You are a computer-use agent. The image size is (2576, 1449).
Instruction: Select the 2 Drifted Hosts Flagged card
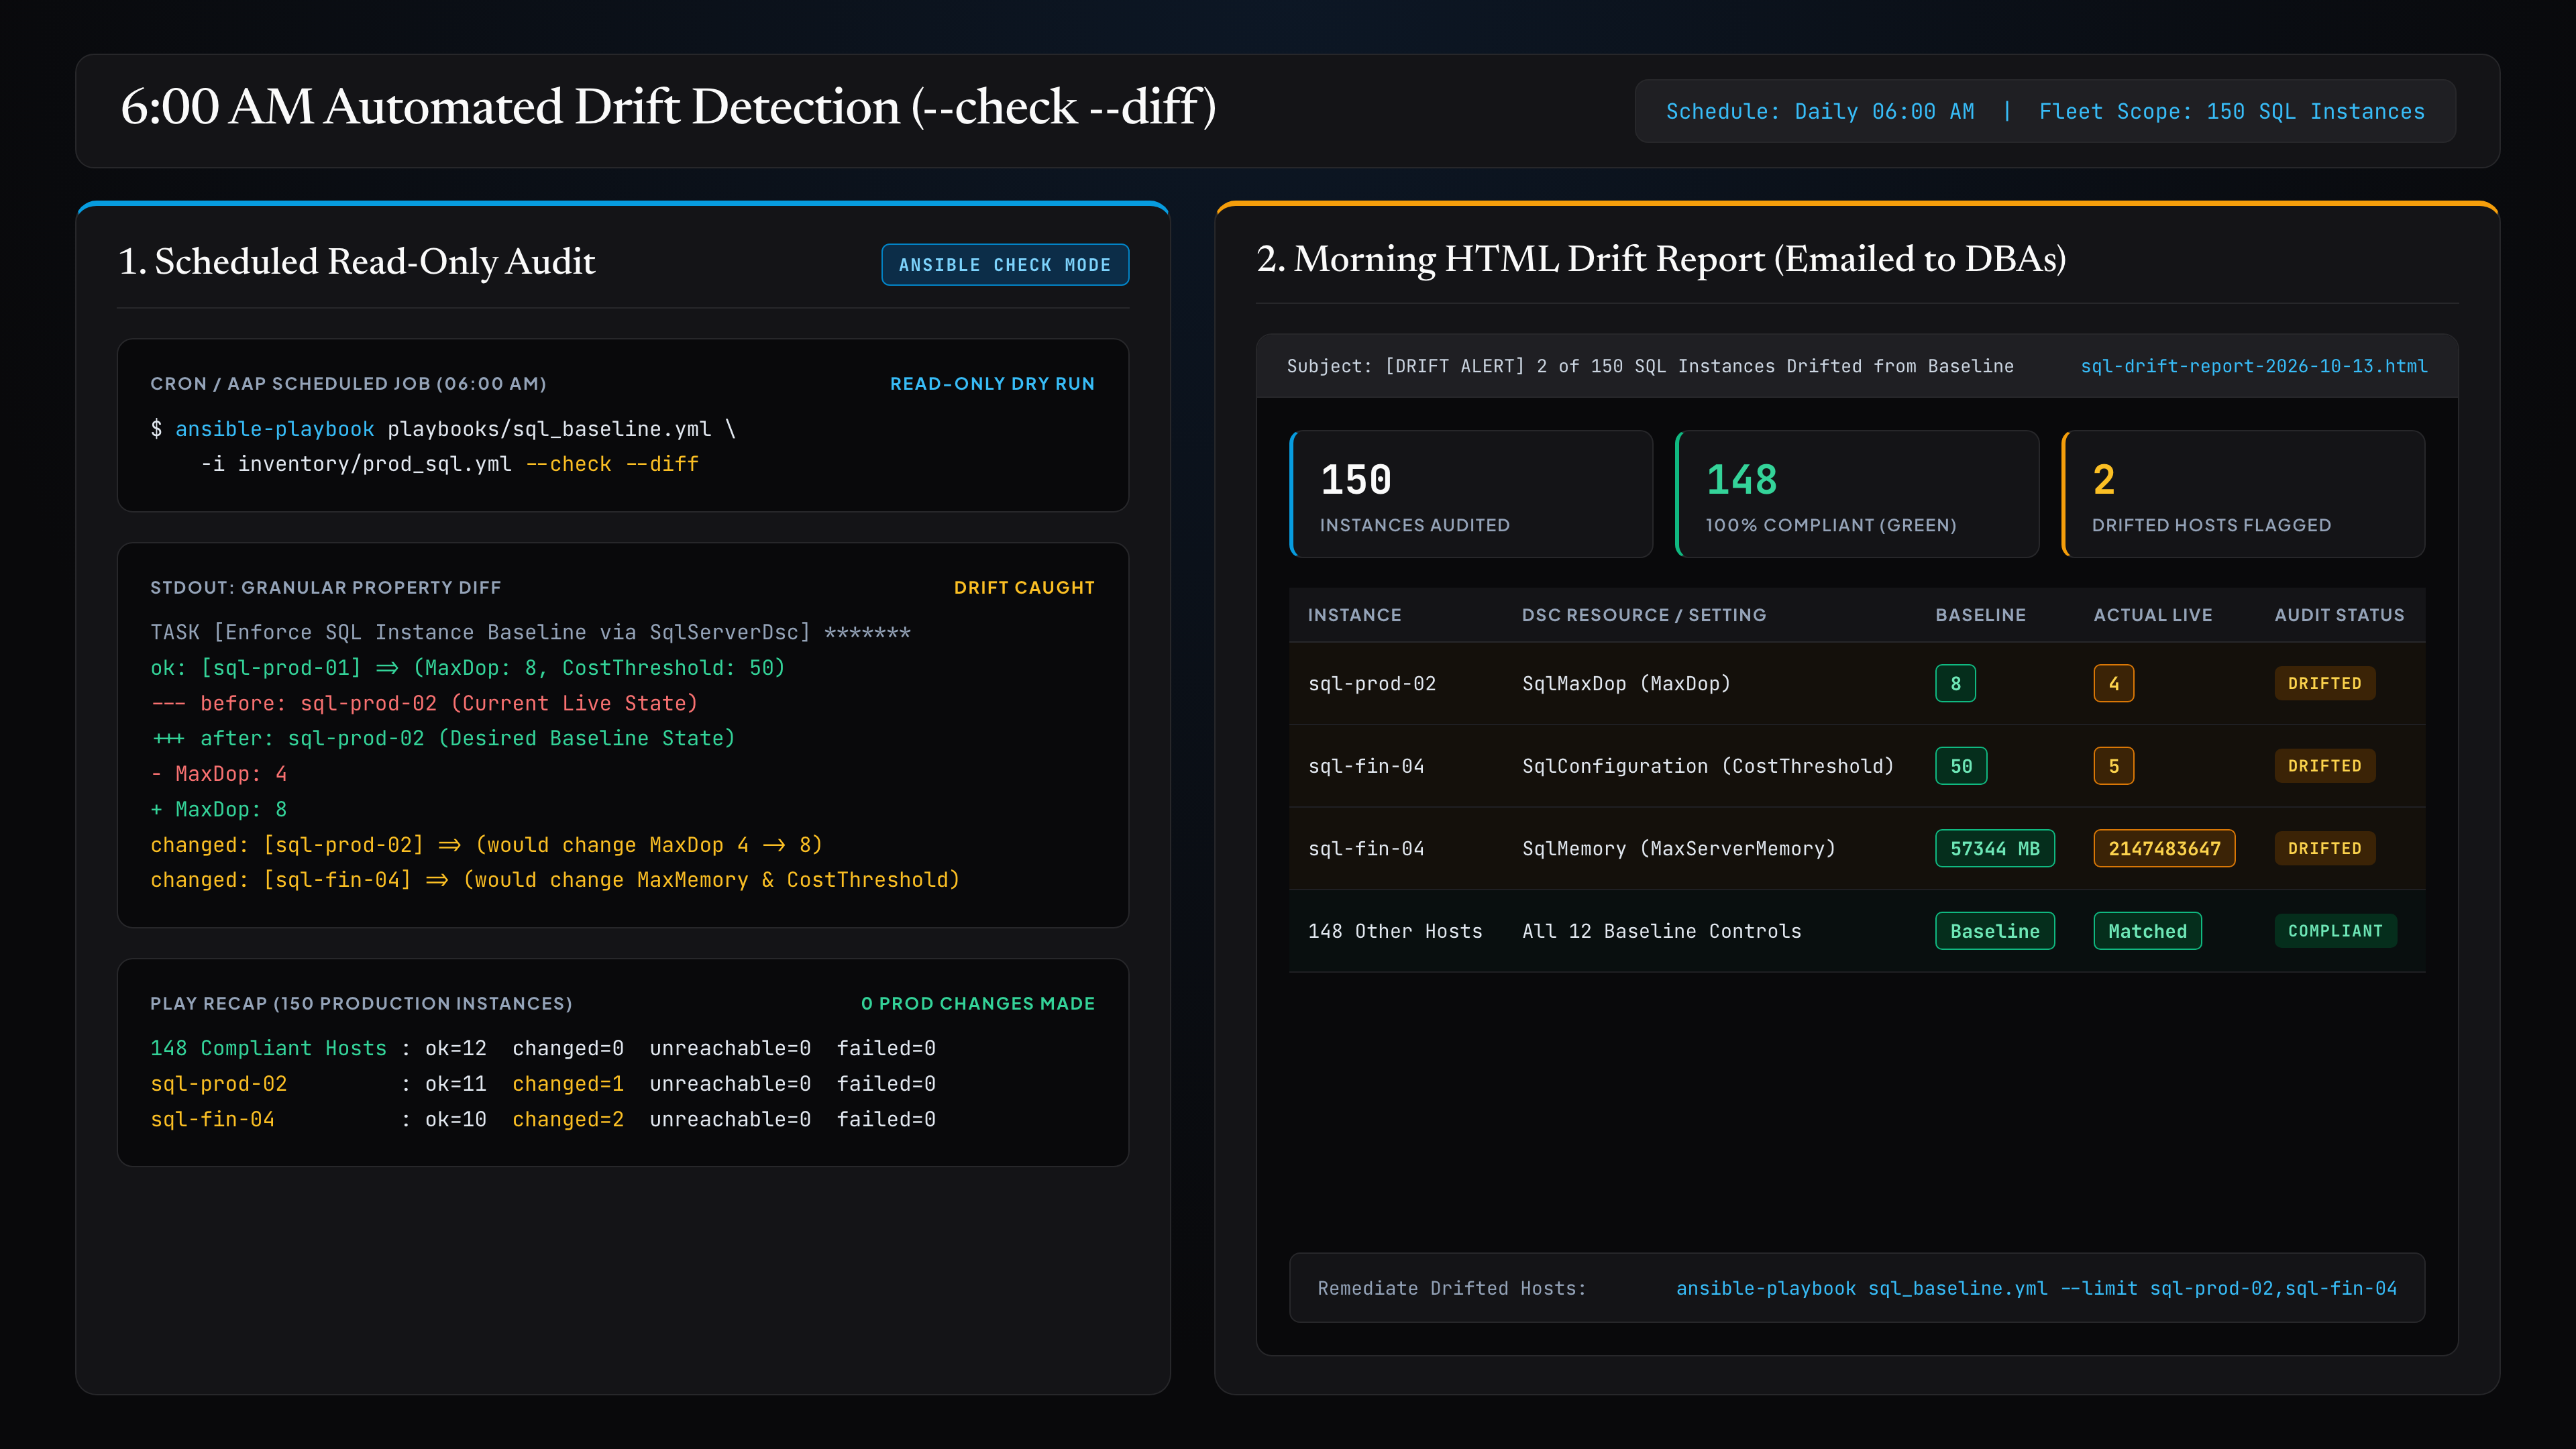click(2243, 494)
